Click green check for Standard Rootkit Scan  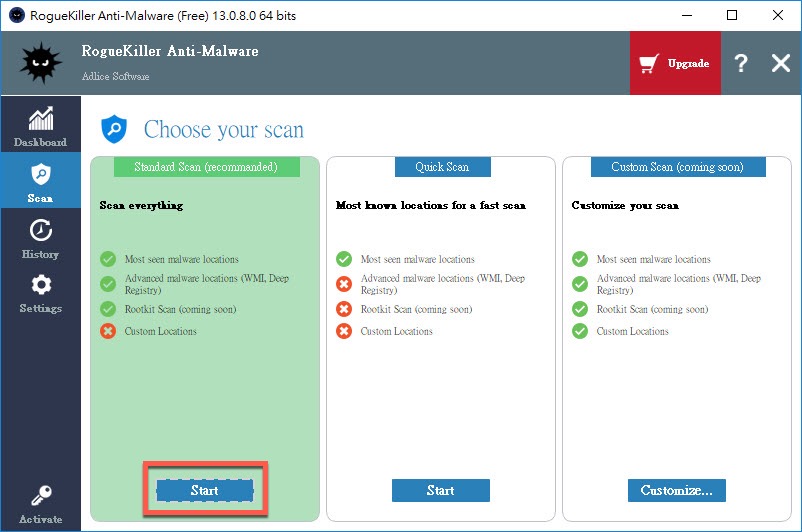(x=108, y=309)
